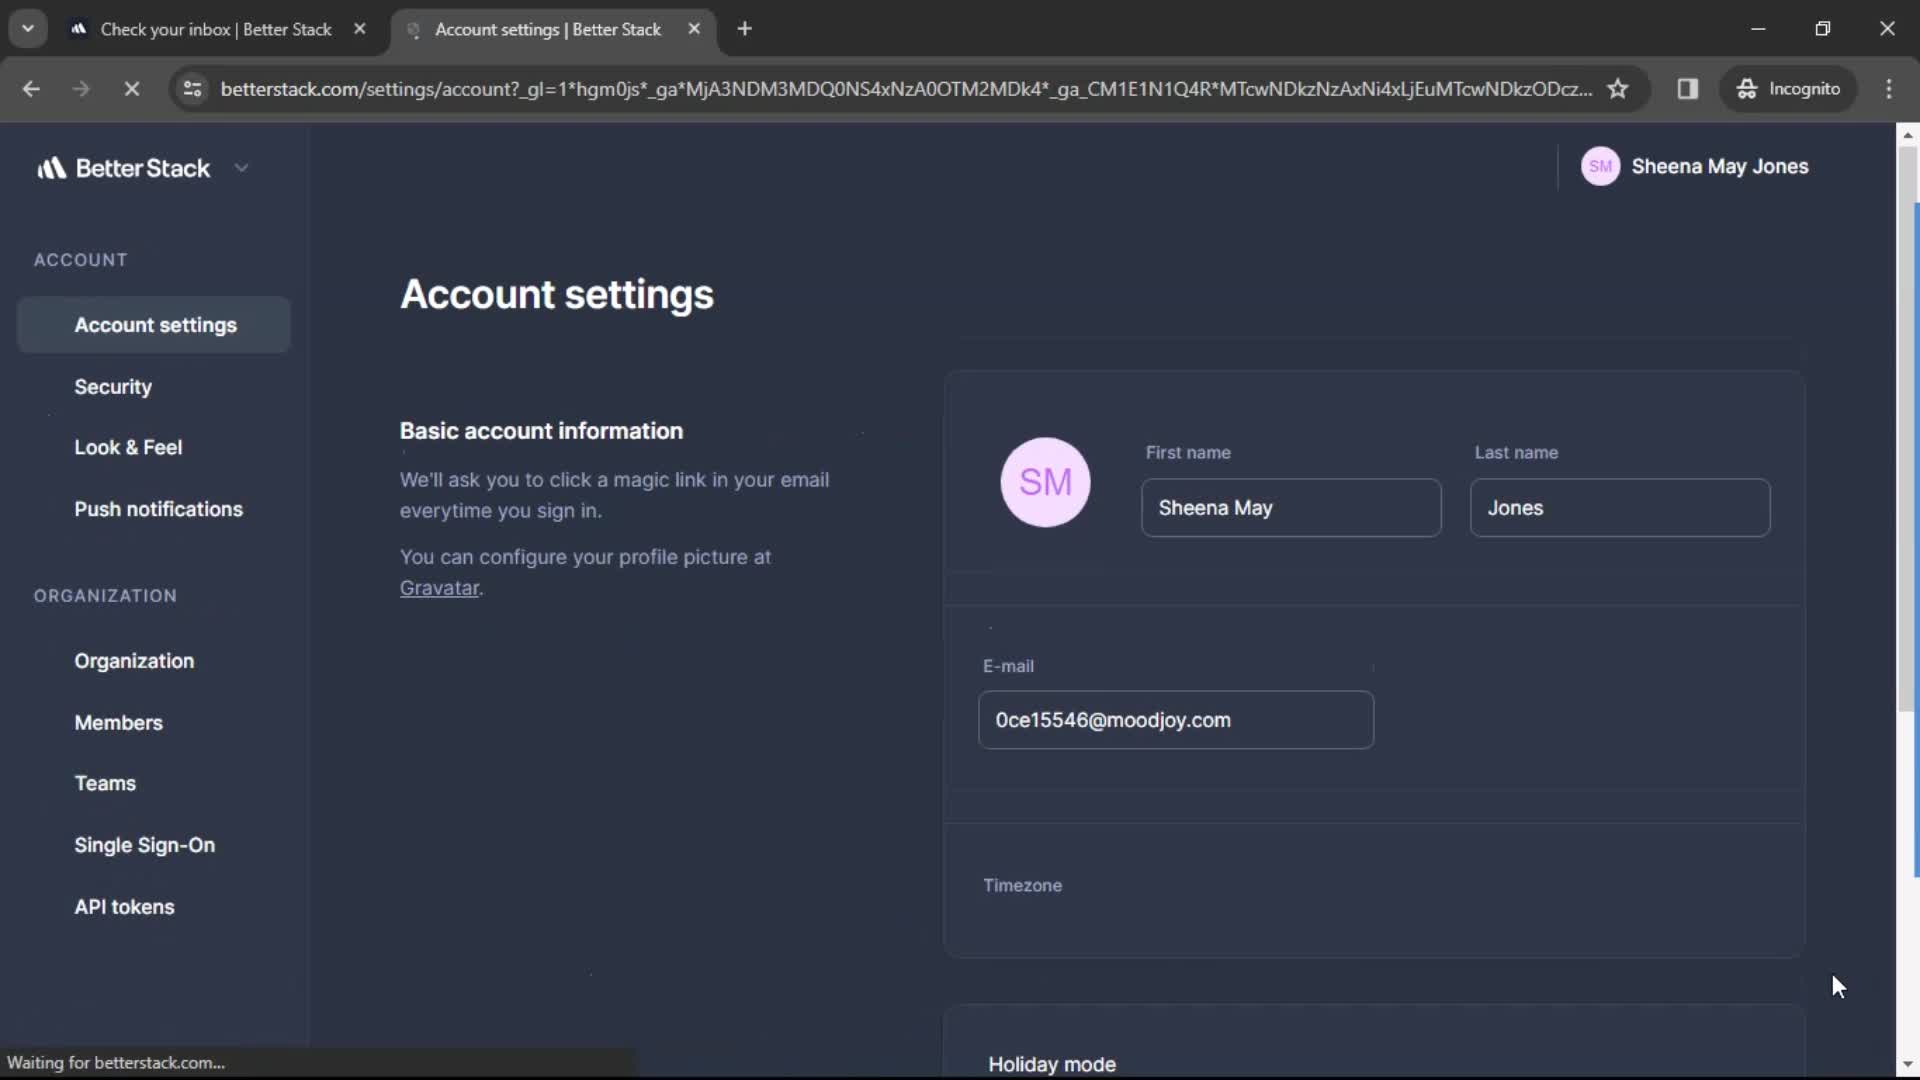Open Look & Feel settings icon
The image size is (1920, 1080).
pos(128,447)
